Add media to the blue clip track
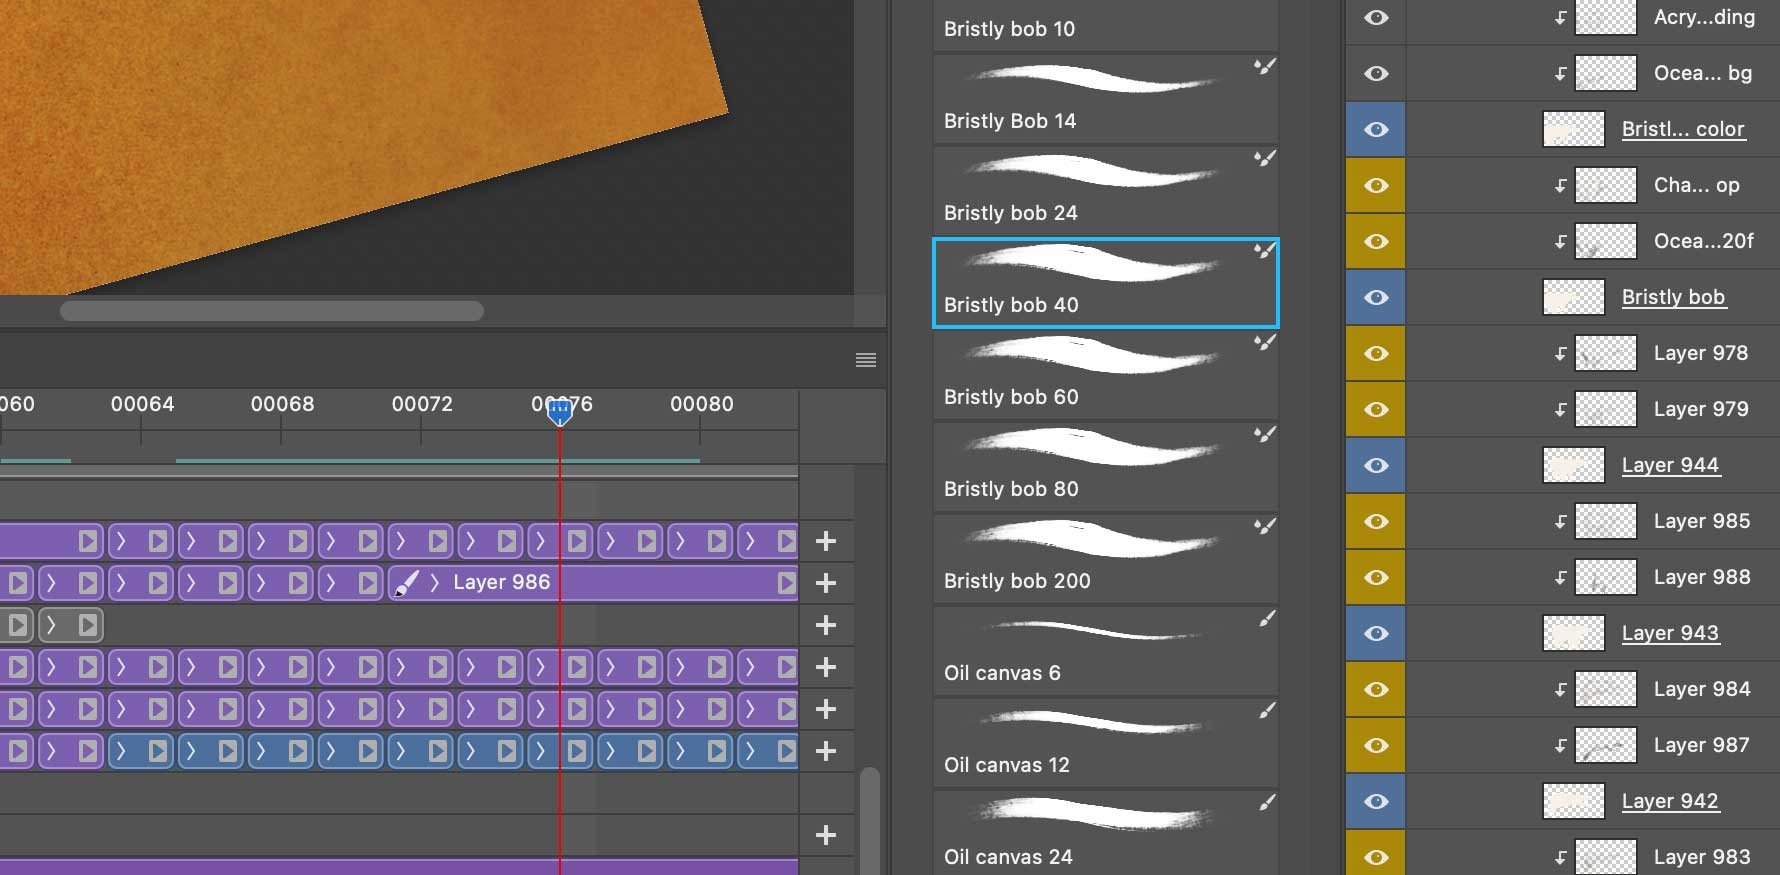 pyautogui.click(x=825, y=751)
